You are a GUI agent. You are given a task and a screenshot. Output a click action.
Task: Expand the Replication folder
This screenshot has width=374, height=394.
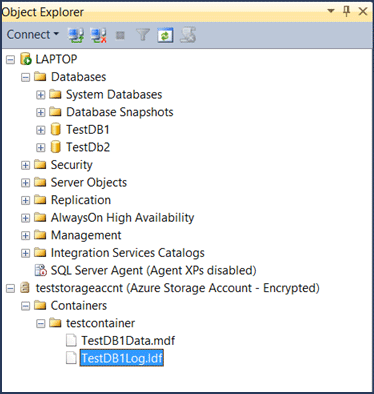(25, 200)
